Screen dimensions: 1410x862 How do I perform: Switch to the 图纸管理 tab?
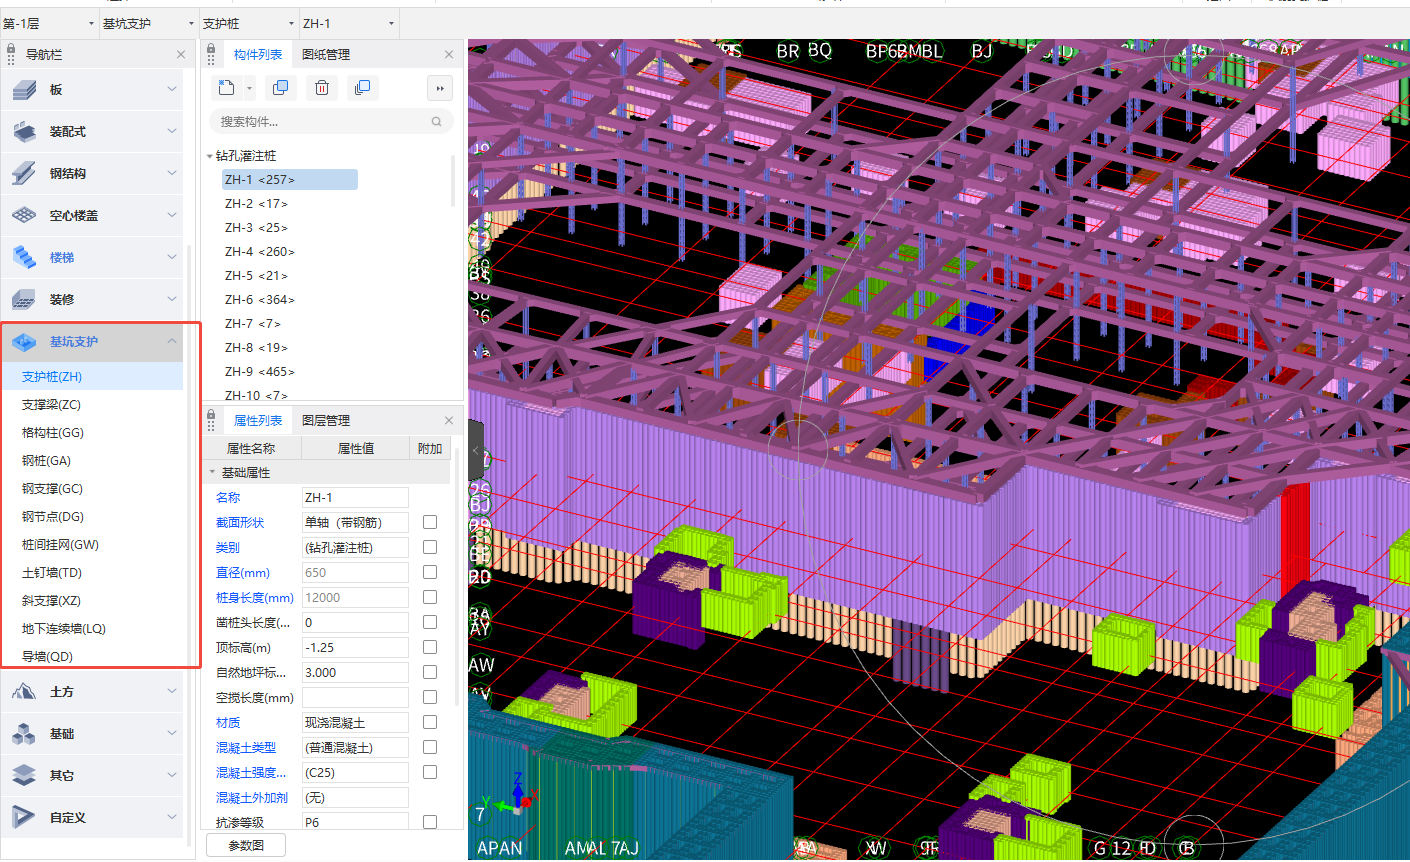point(326,55)
